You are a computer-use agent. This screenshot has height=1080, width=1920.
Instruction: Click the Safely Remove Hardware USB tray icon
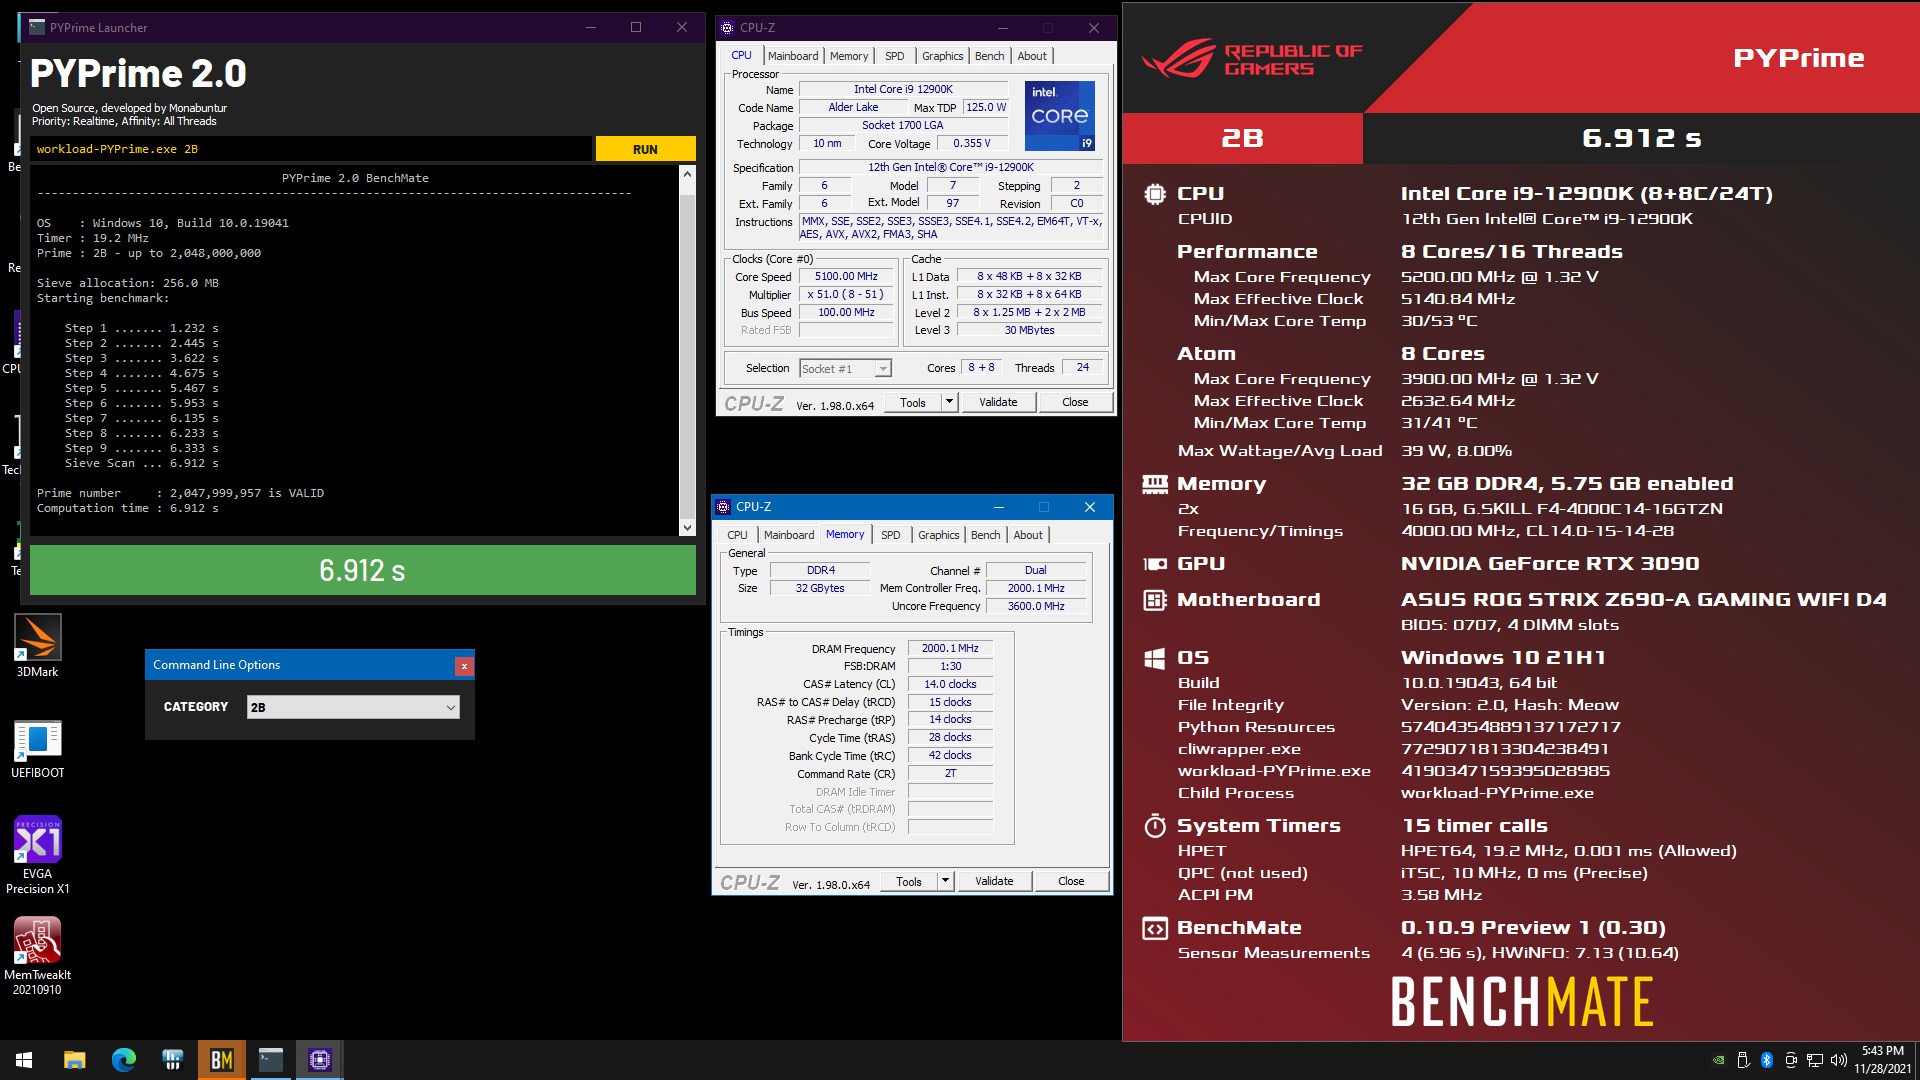1743,1060
